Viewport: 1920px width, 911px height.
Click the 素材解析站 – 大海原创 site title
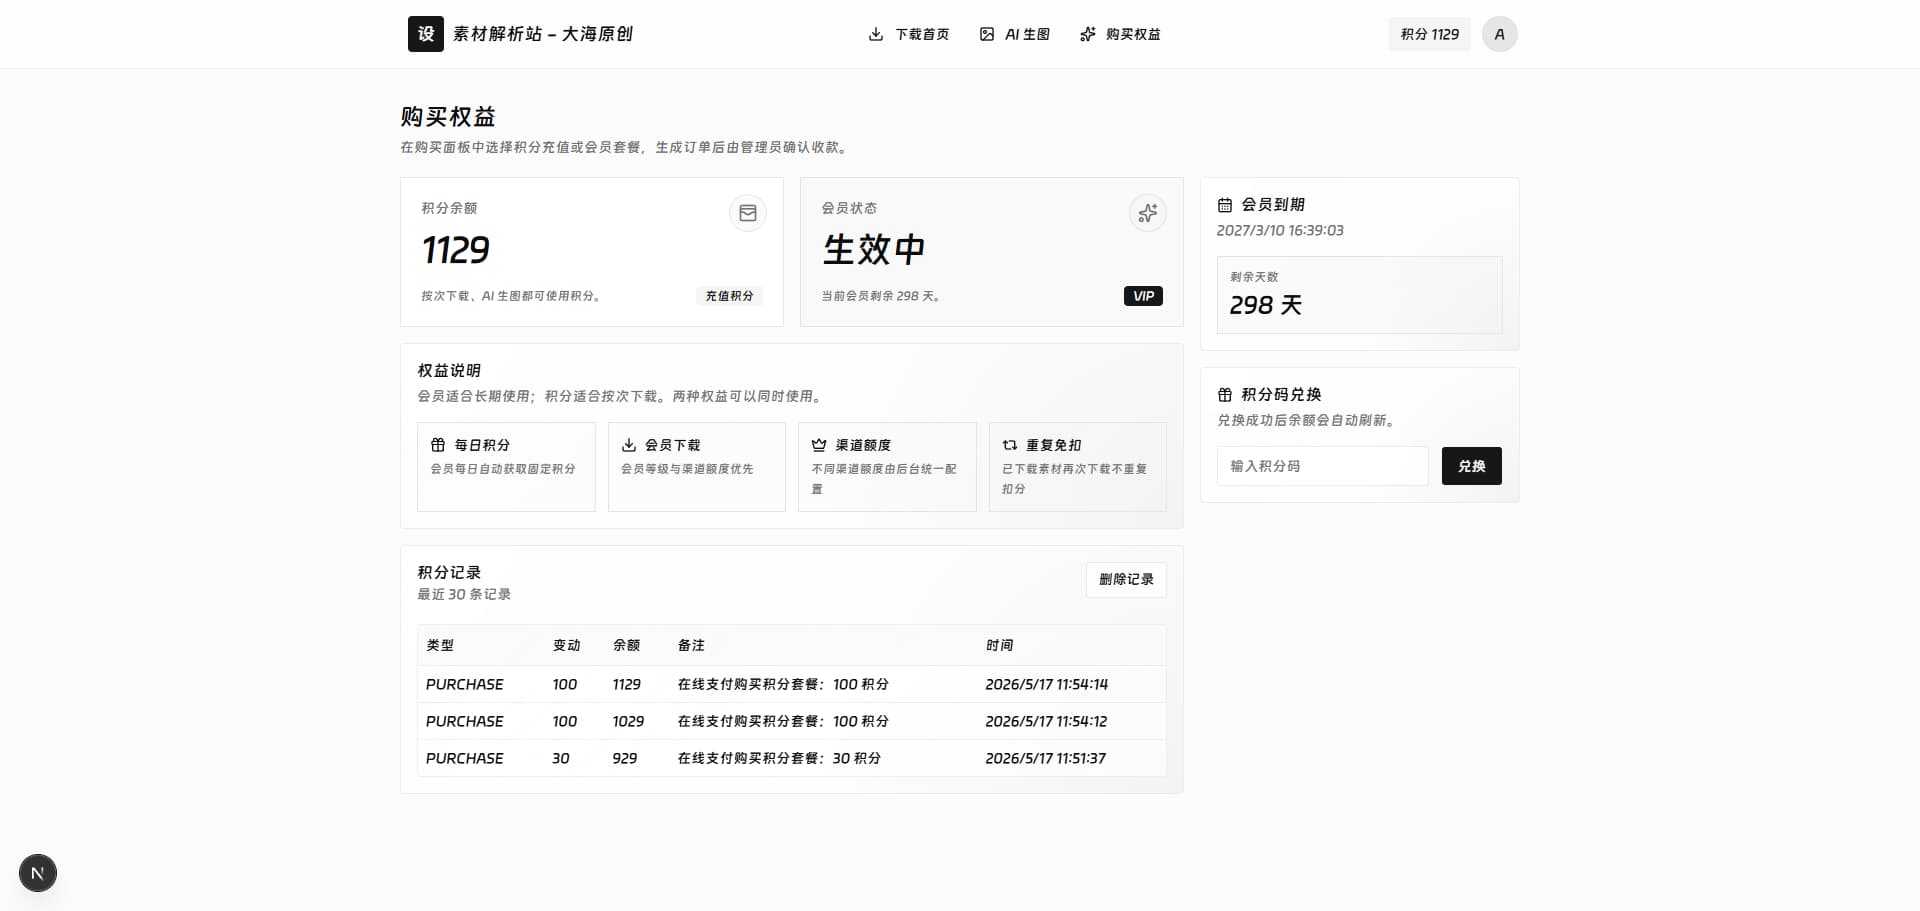(x=543, y=34)
